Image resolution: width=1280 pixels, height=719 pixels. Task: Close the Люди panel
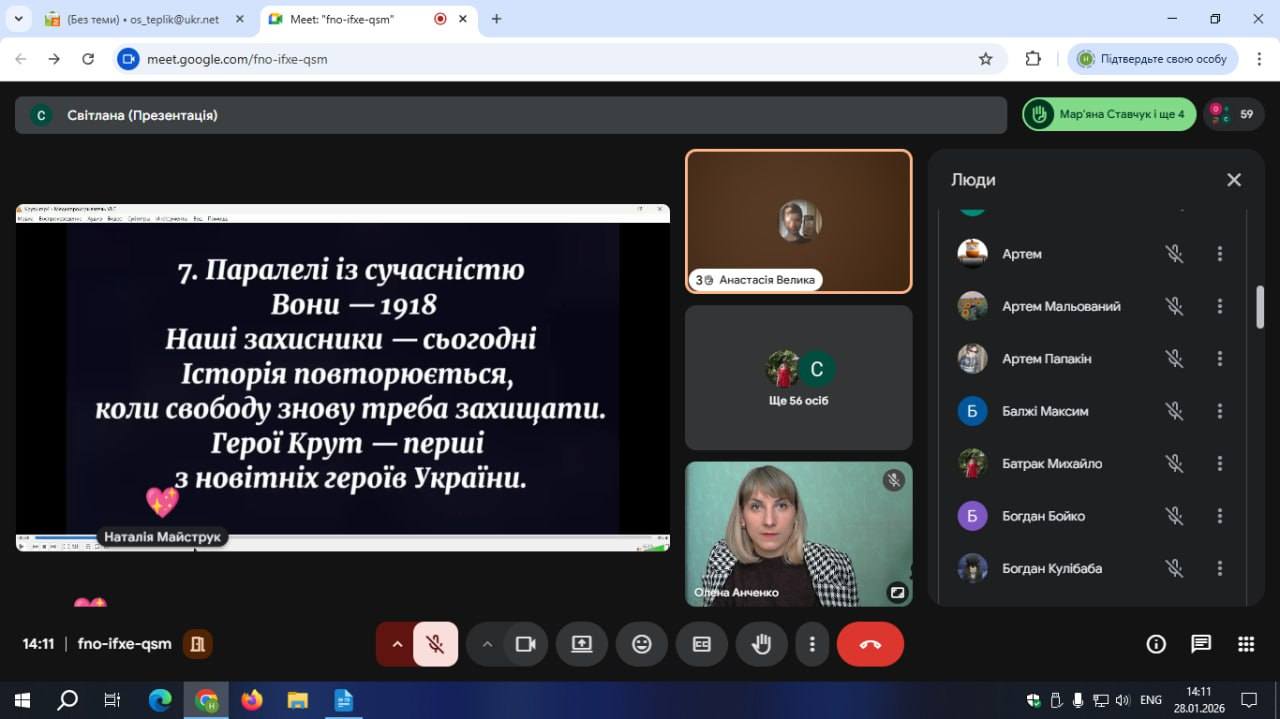click(1234, 180)
